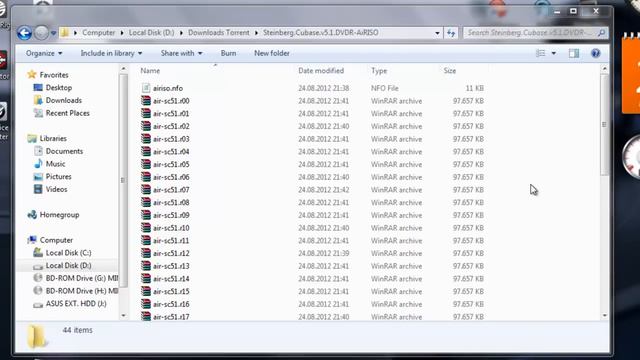
Task: Select ASUS EXT. HDD (J:)
Action: pyautogui.click(x=76, y=304)
